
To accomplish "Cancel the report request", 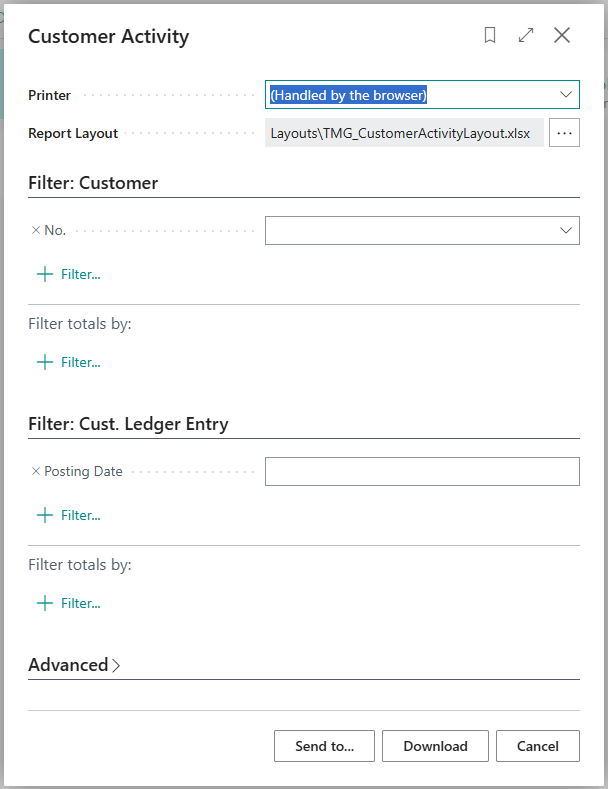I will coord(538,746).
